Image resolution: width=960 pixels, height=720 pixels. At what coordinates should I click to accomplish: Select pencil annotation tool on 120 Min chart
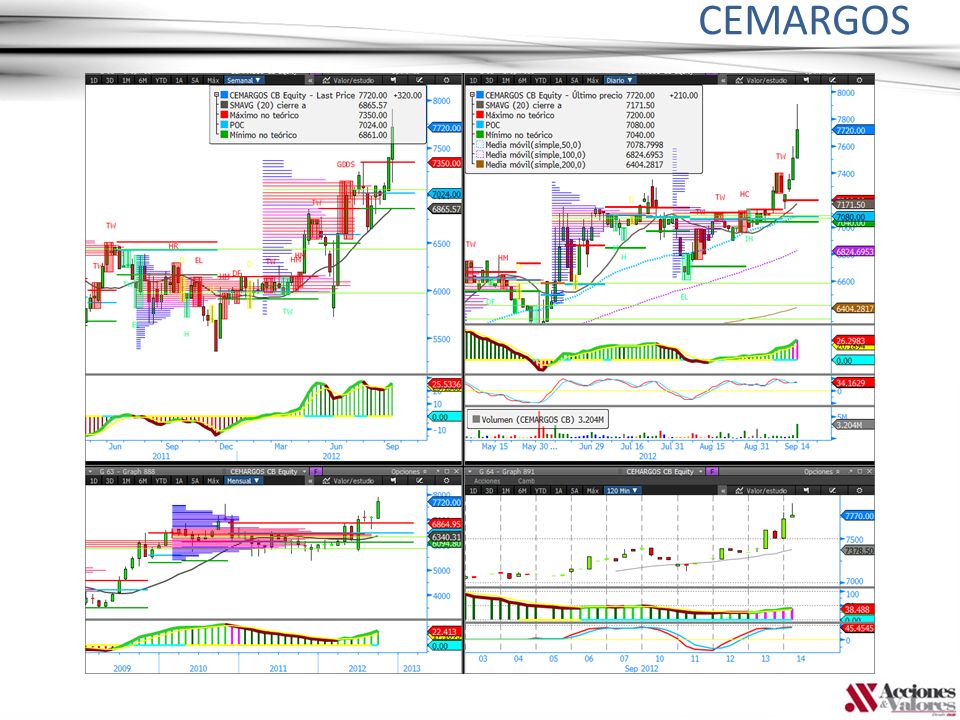tap(833, 490)
